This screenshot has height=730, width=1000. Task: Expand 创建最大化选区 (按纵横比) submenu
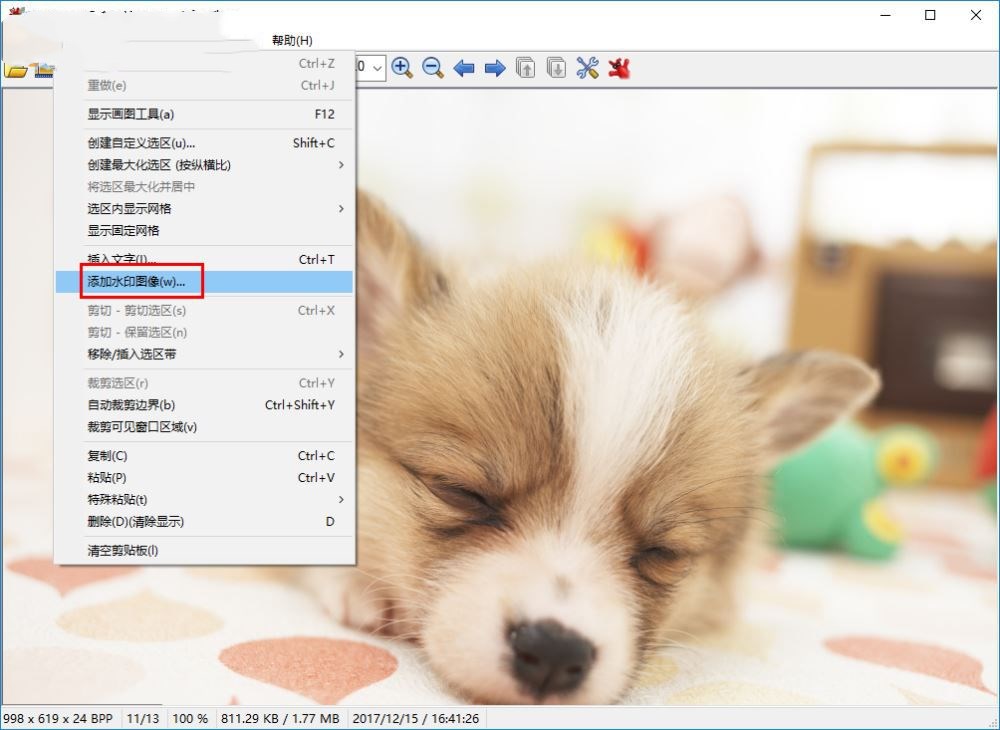[204, 164]
